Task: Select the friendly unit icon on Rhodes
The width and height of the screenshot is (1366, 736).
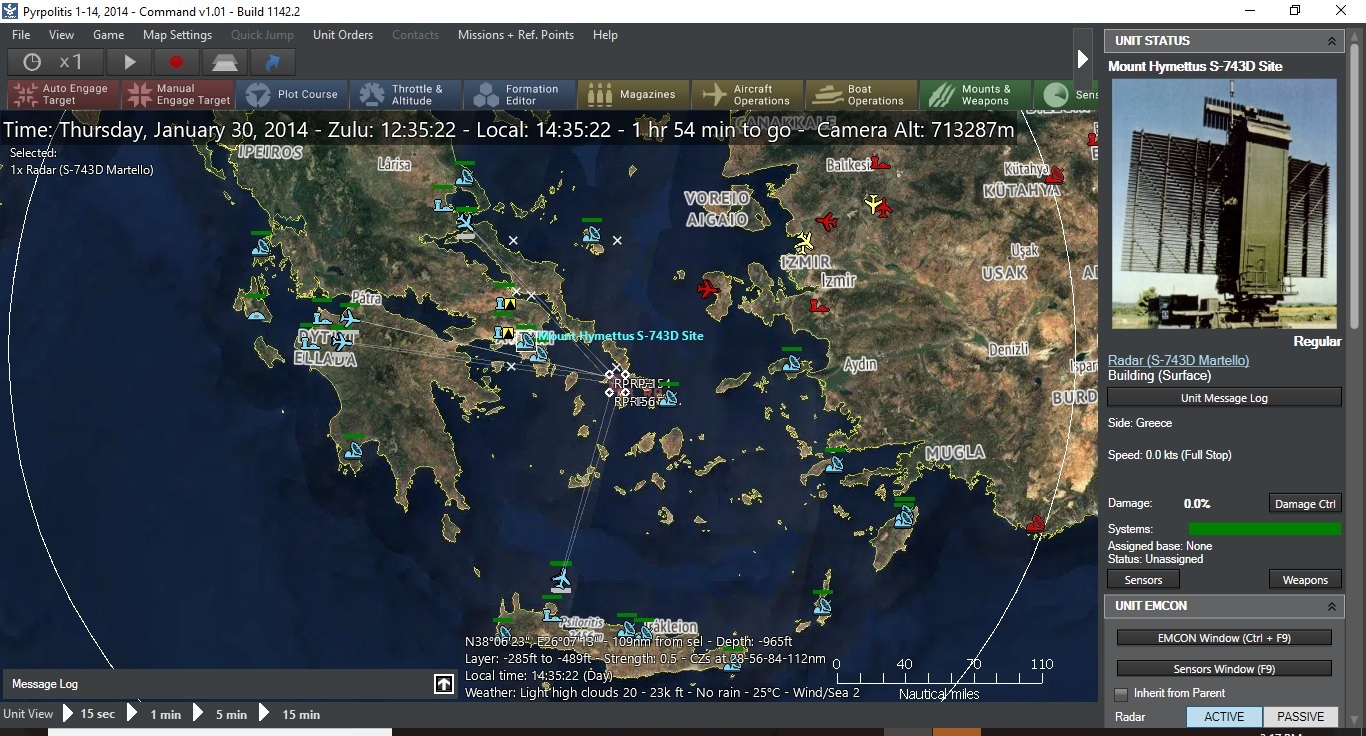Action: 905,516
